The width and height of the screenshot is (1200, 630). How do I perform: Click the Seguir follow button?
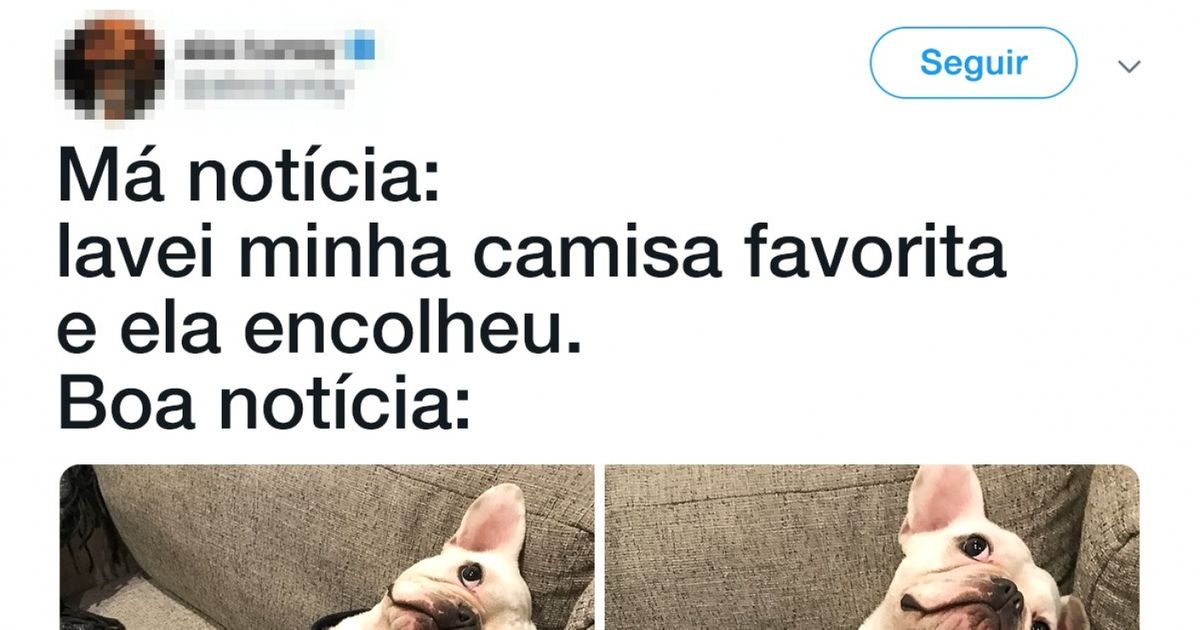click(x=973, y=63)
